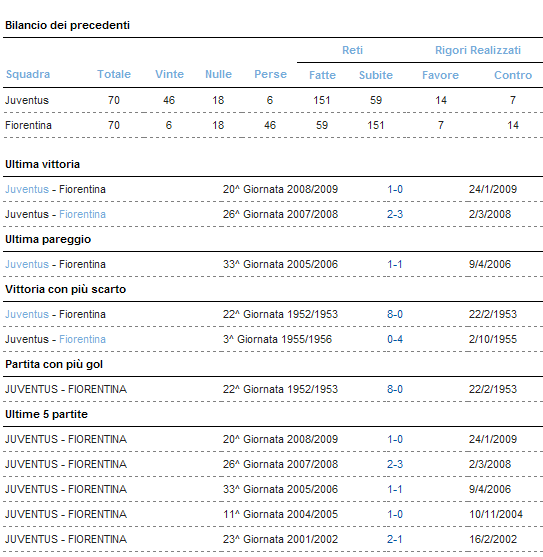Open Juventus link in Ultima pareggio row

[27, 265]
